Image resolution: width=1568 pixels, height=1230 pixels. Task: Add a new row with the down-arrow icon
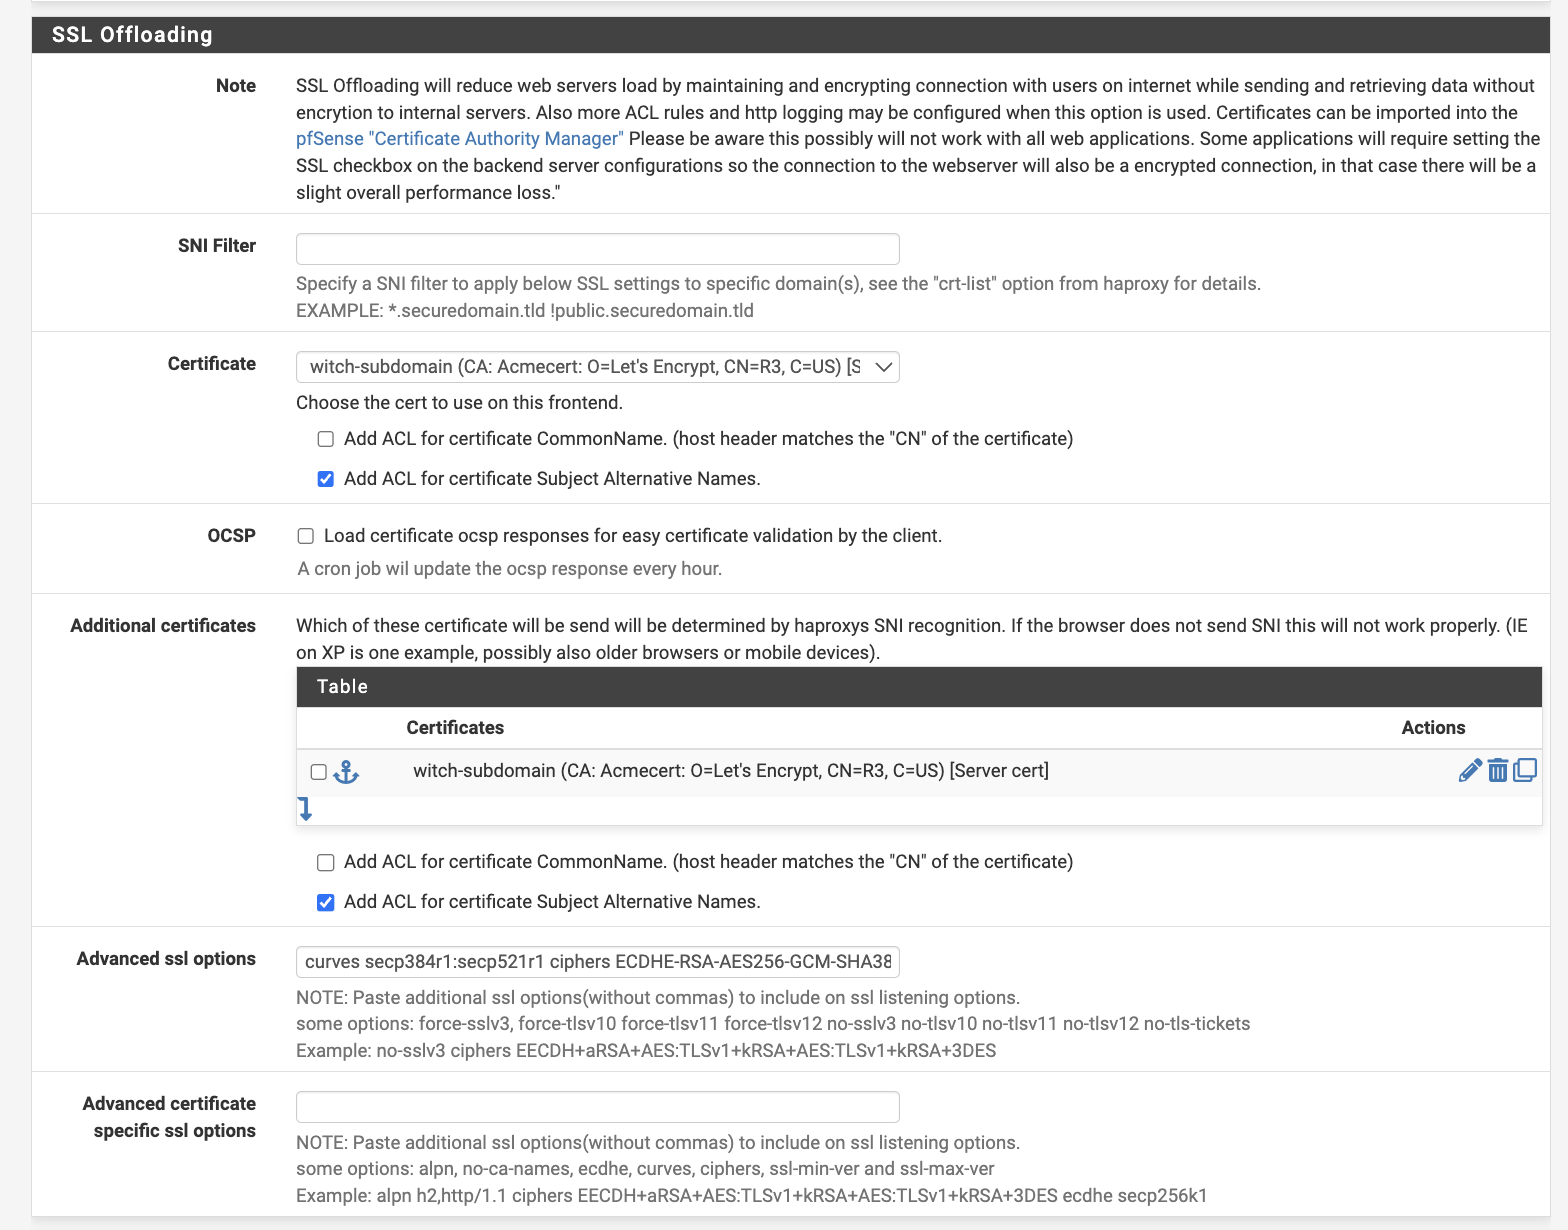(306, 809)
